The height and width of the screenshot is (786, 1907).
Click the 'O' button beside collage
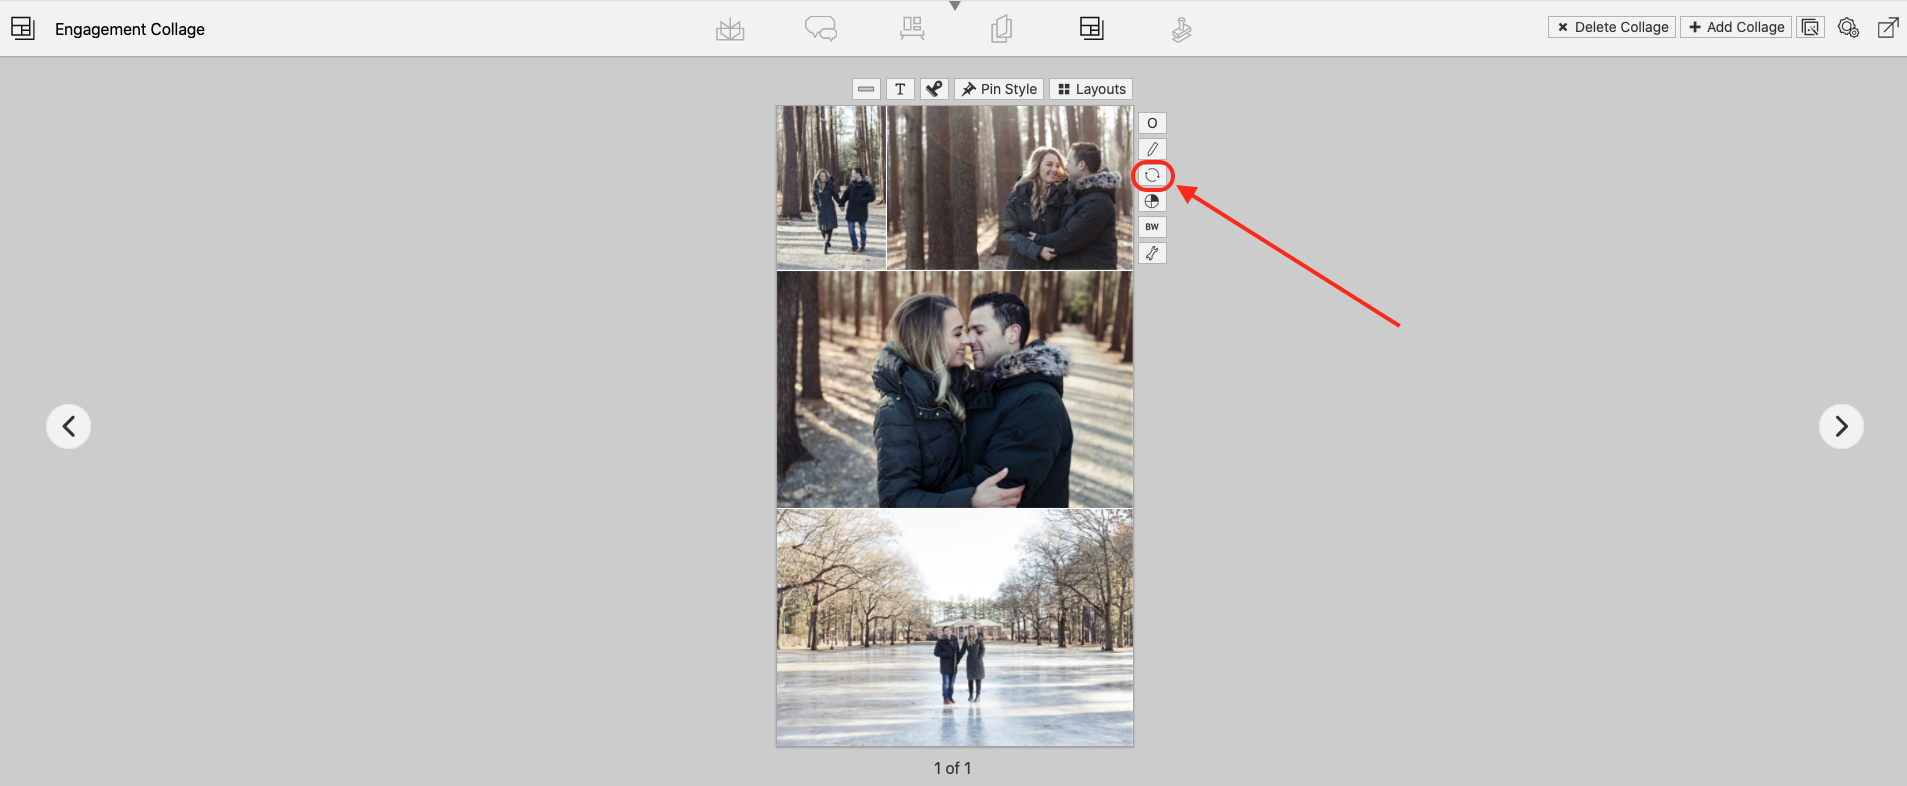point(1152,123)
